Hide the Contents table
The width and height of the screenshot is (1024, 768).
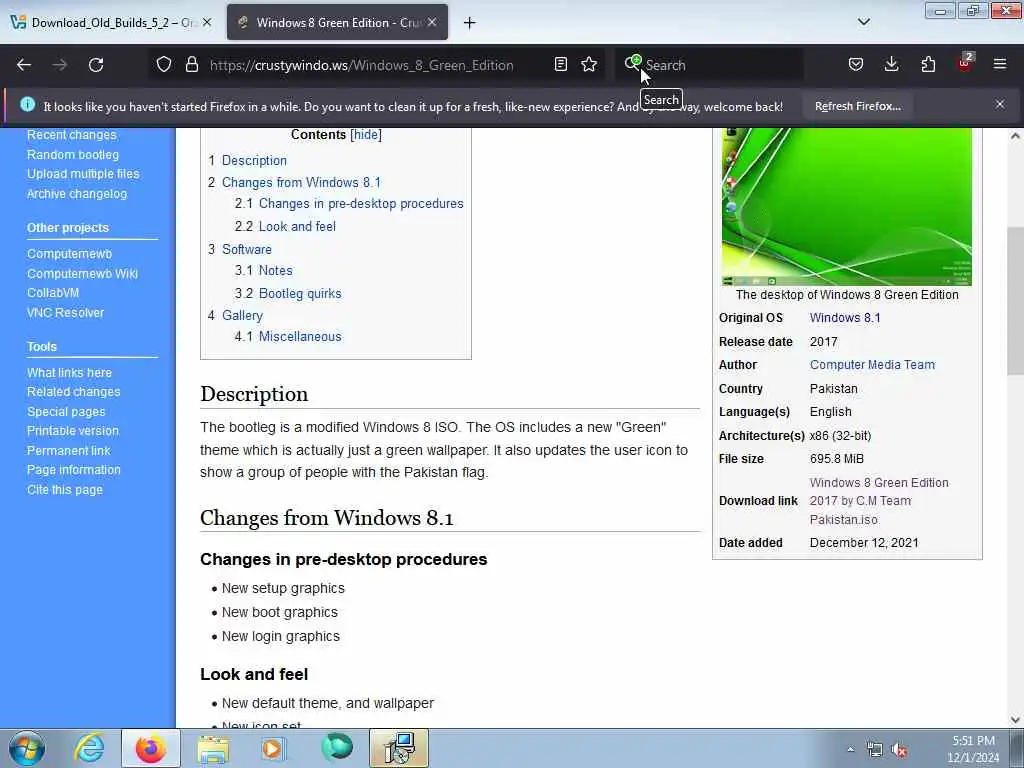[x=366, y=135]
